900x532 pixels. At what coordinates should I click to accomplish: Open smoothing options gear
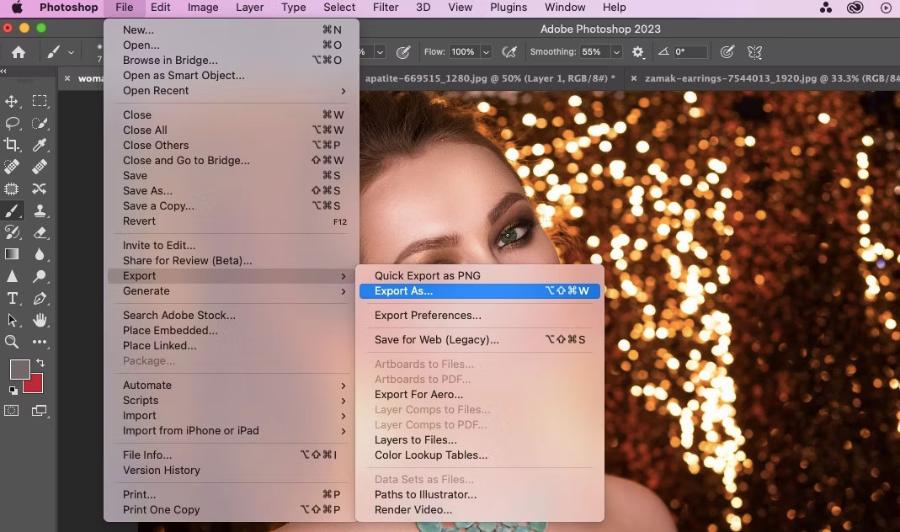coord(638,52)
